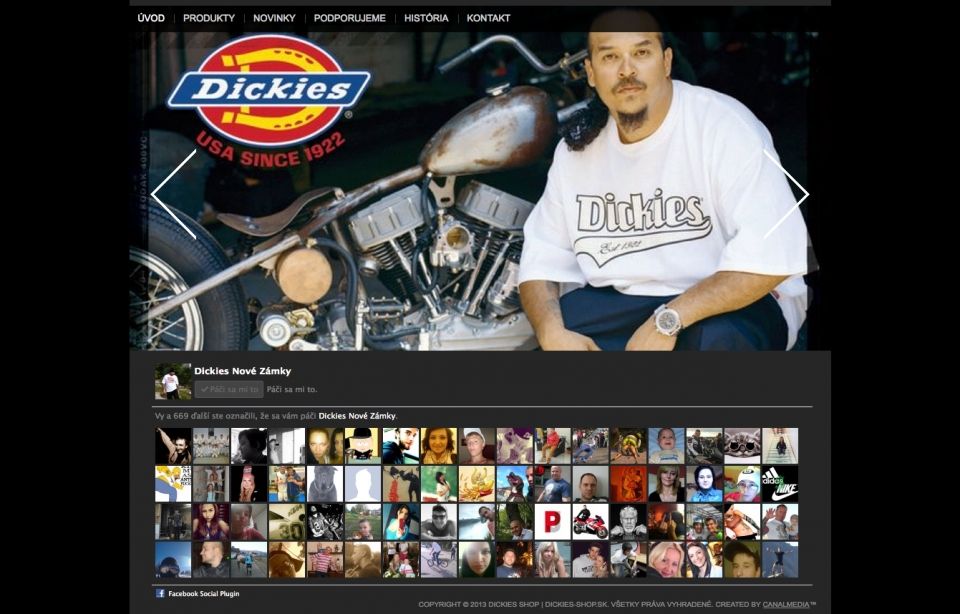The height and width of the screenshot is (614, 960).
Task: Select the red letter P logo profile picture
Action: (x=552, y=522)
